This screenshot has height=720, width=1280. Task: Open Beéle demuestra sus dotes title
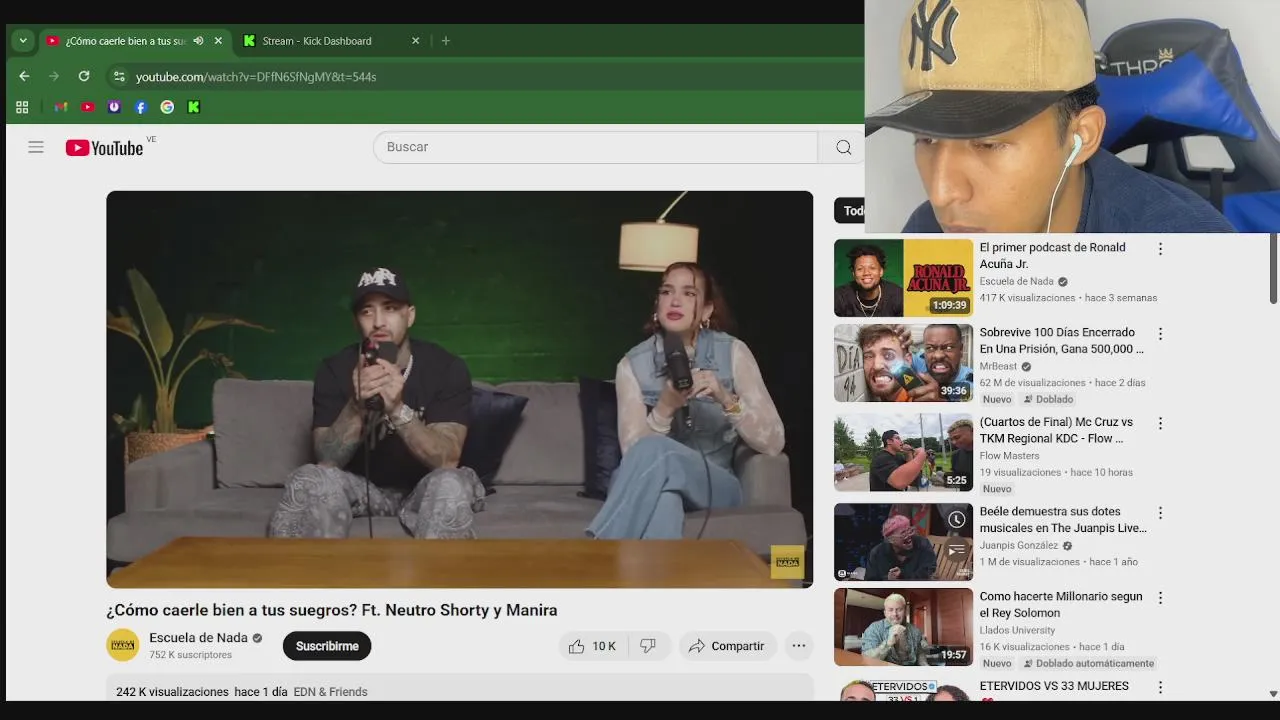1063,520
